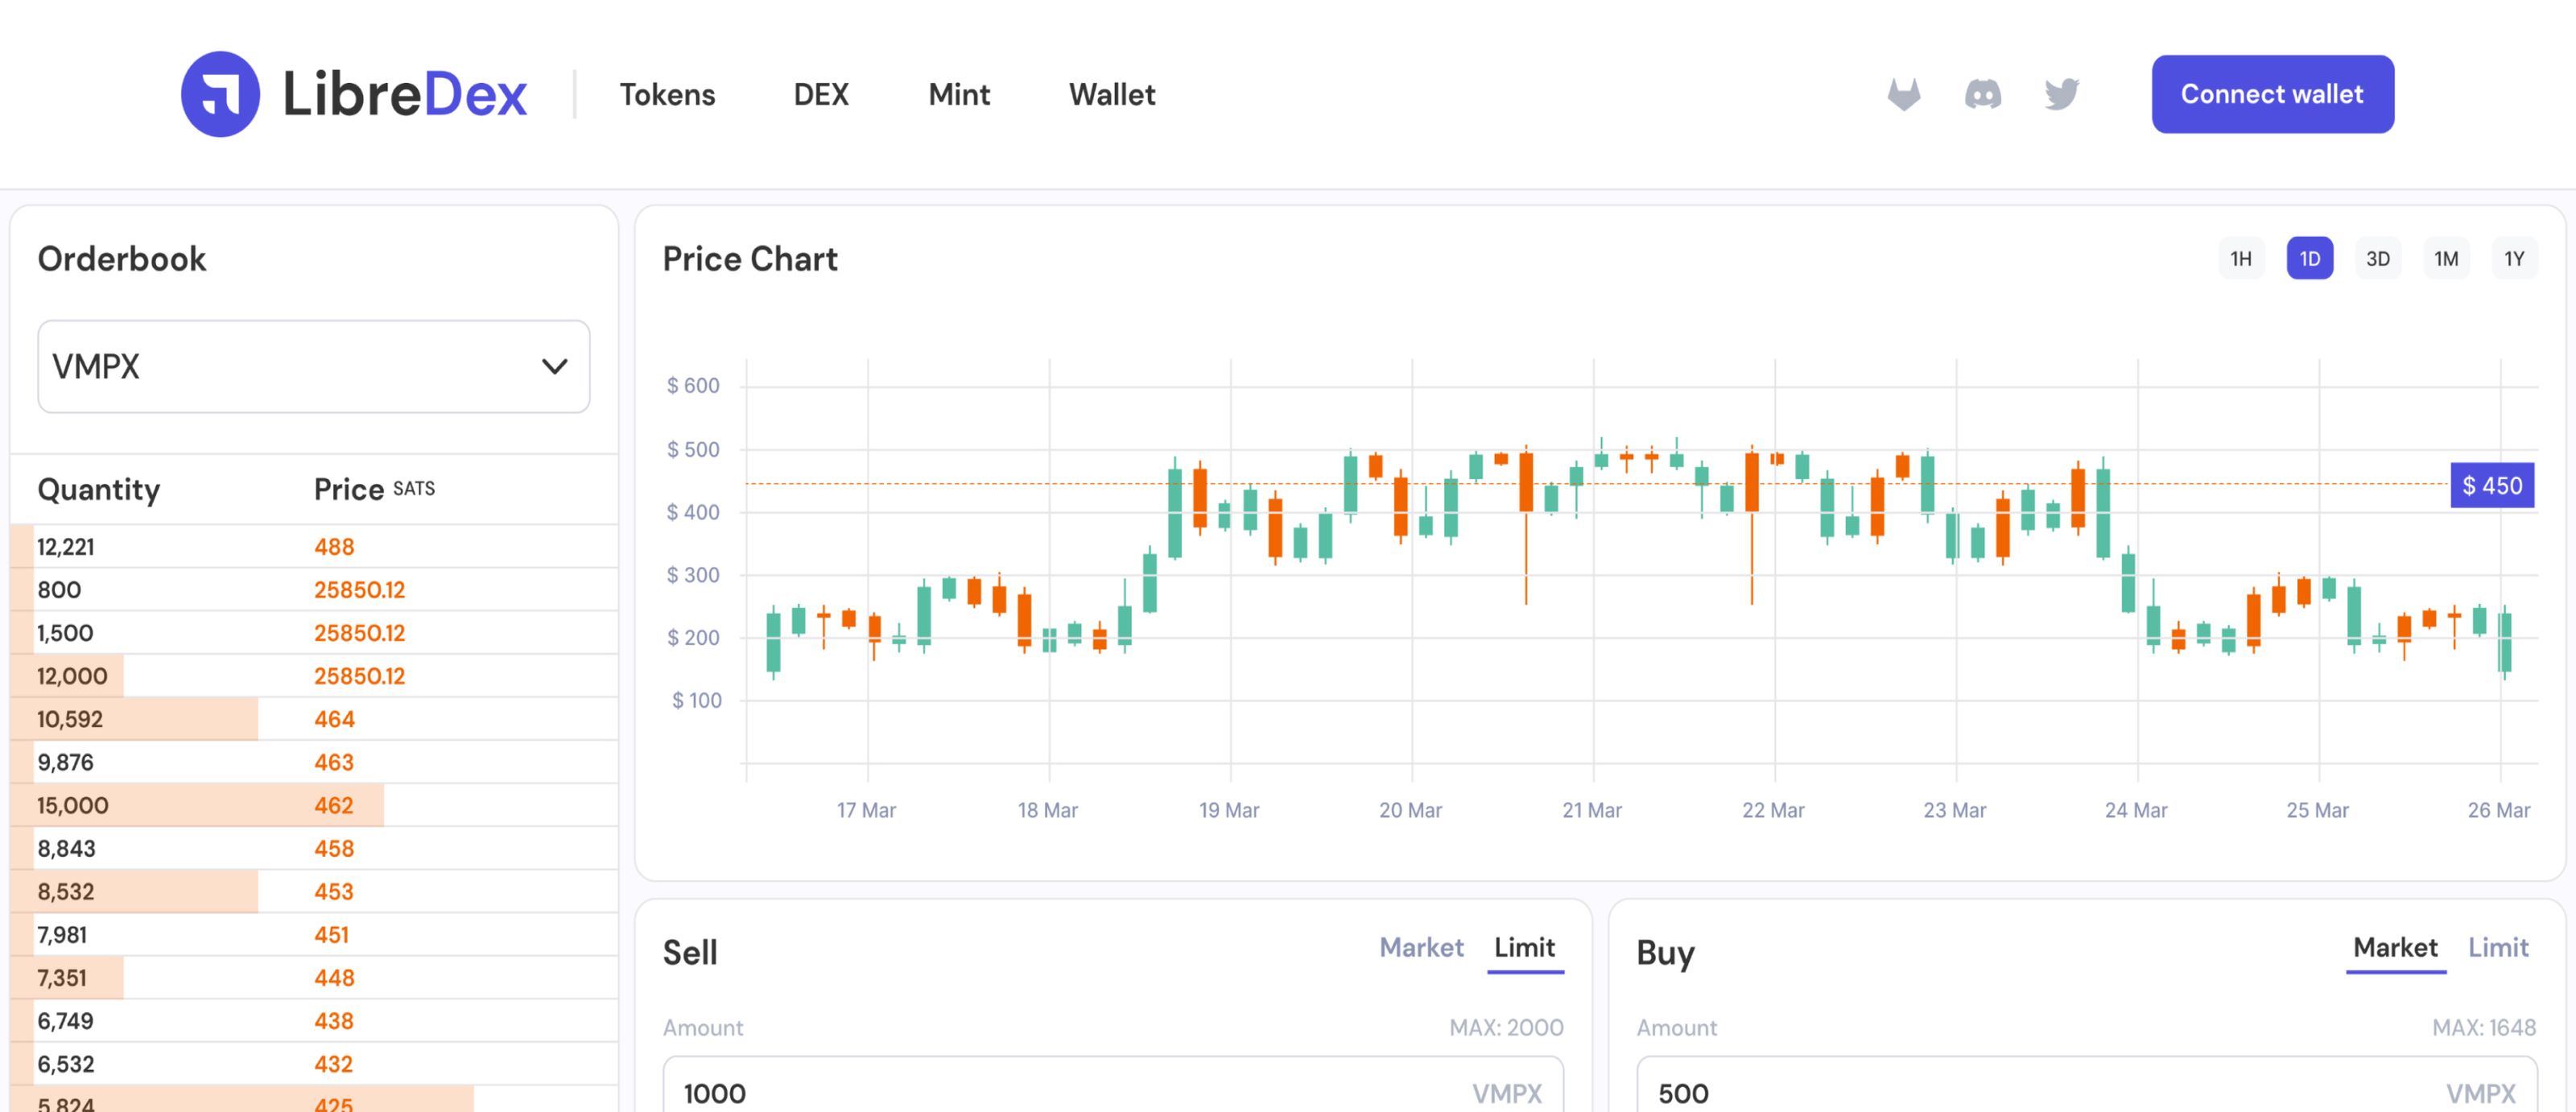Select the 1Y chart timeframe

tap(2514, 259)
